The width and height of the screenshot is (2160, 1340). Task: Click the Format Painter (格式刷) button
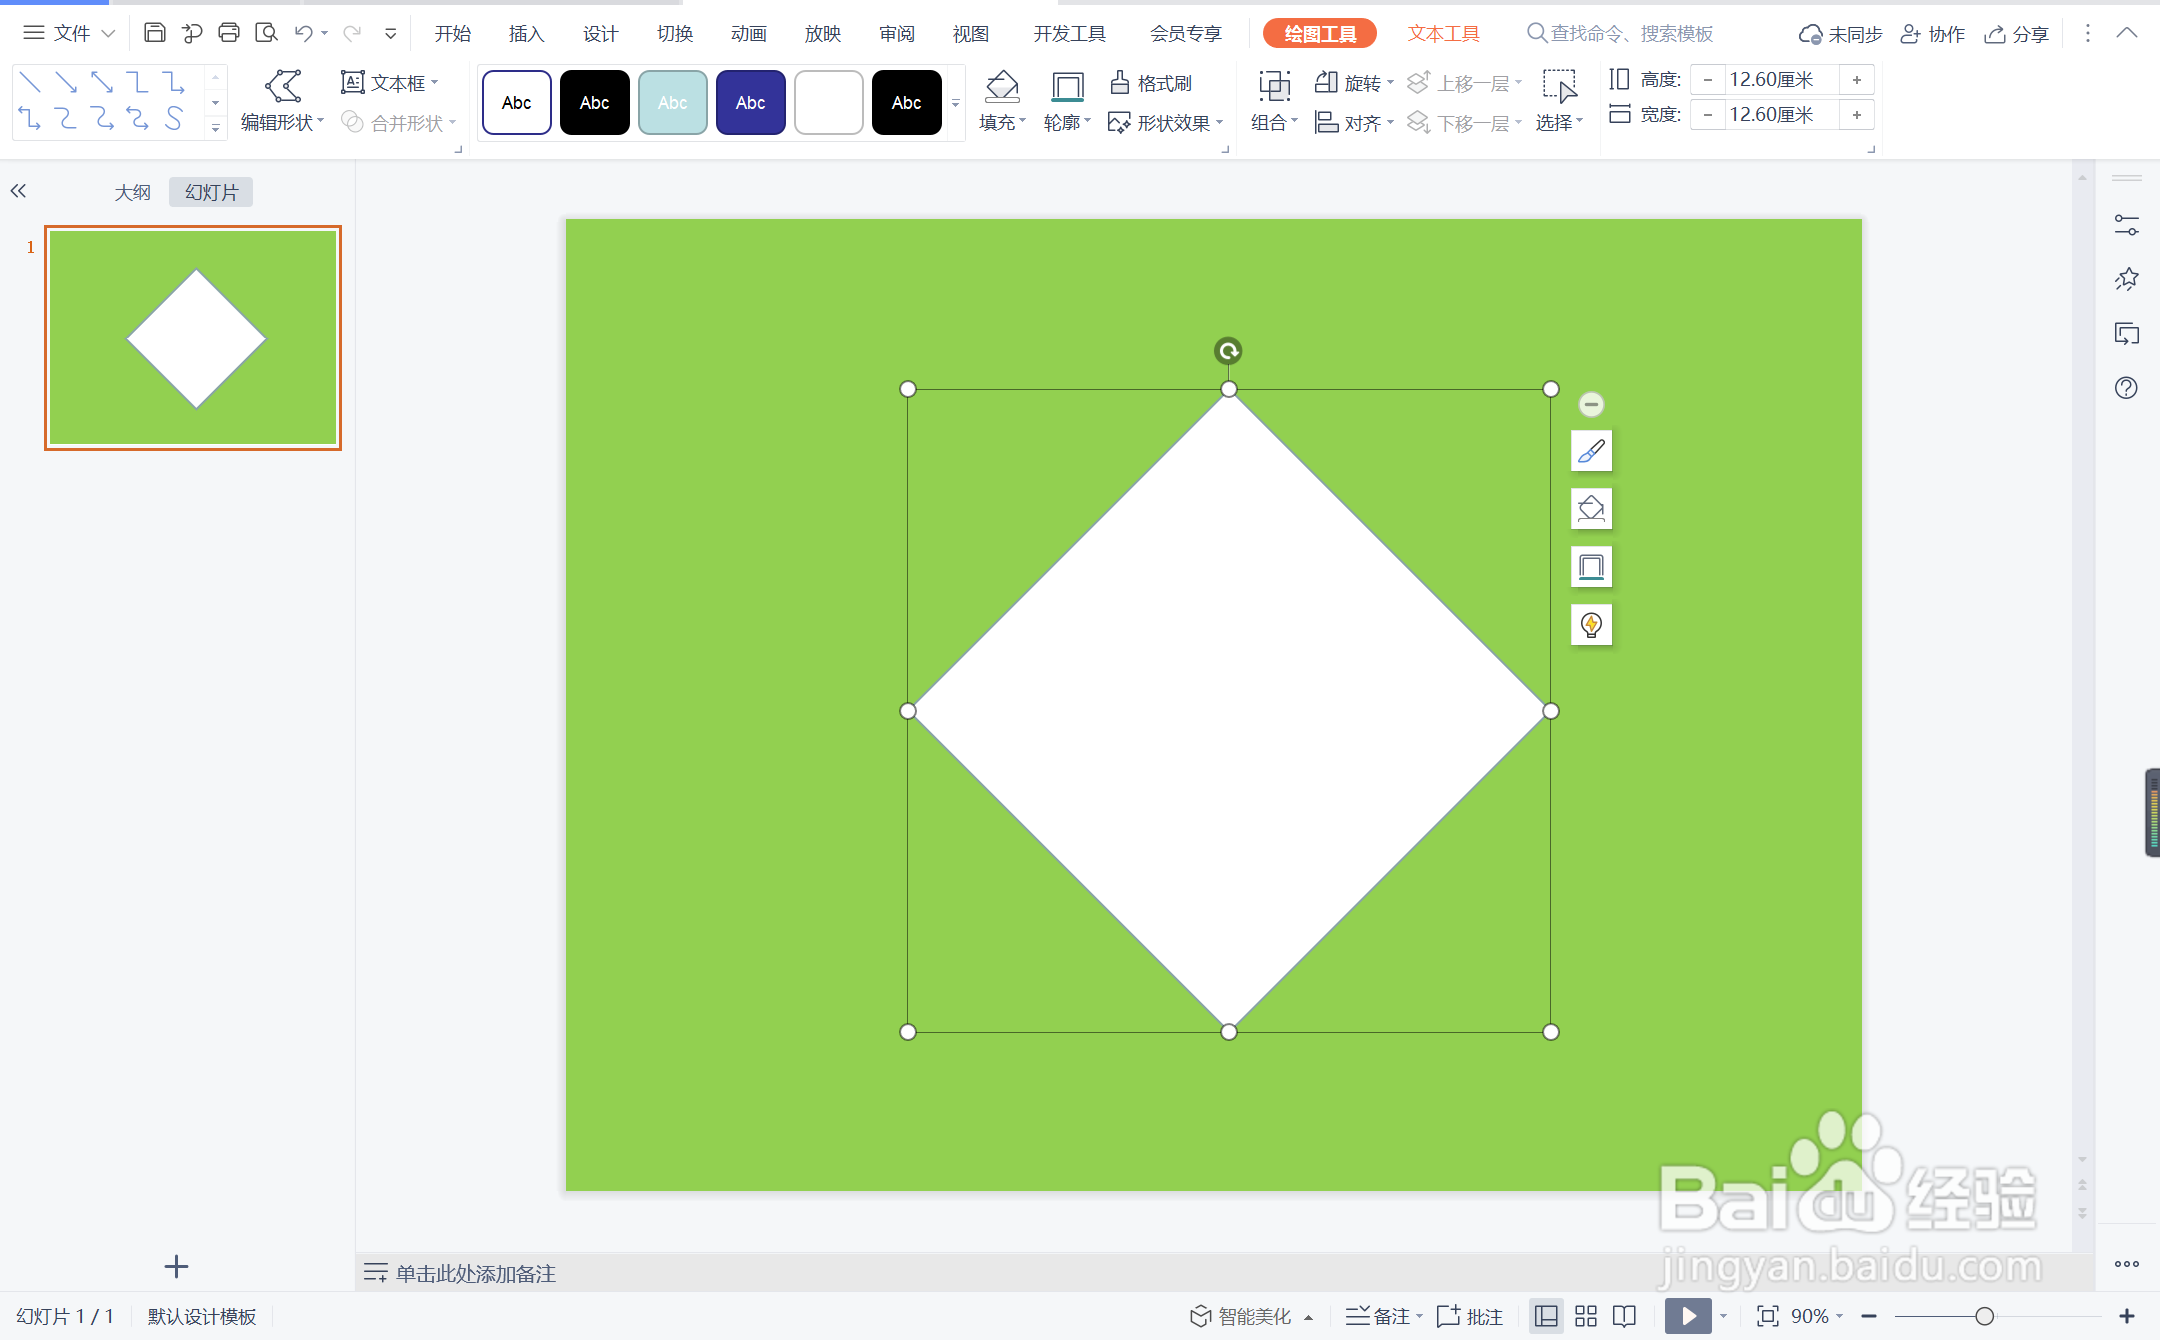pyautogui.click(x=1151, y=83)
